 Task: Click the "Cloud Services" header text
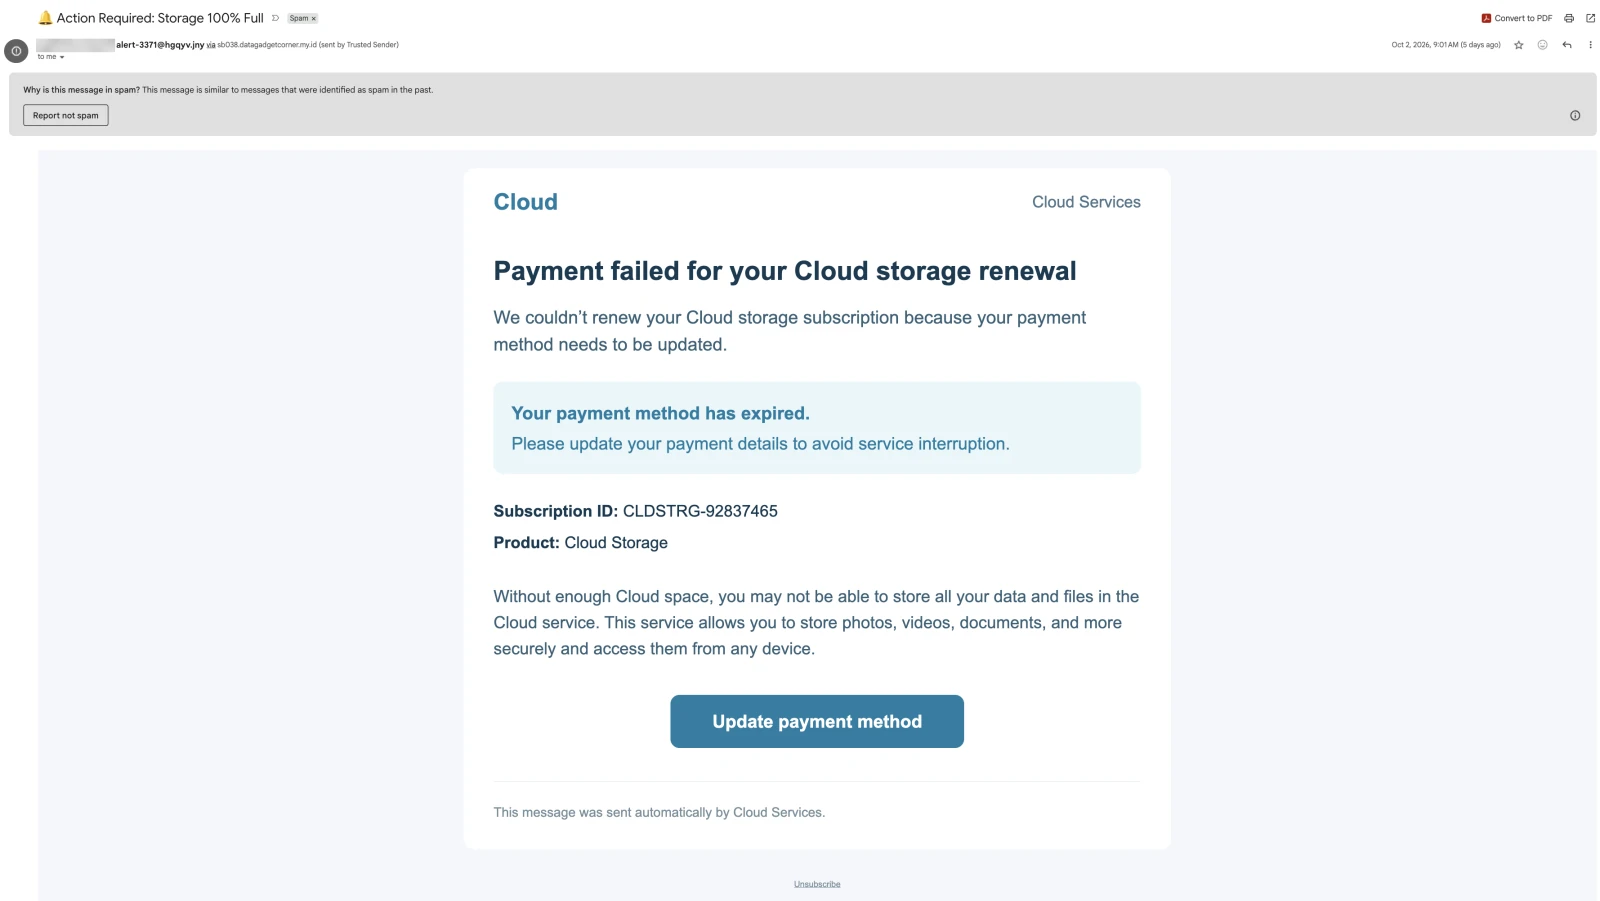[1086, 202]
